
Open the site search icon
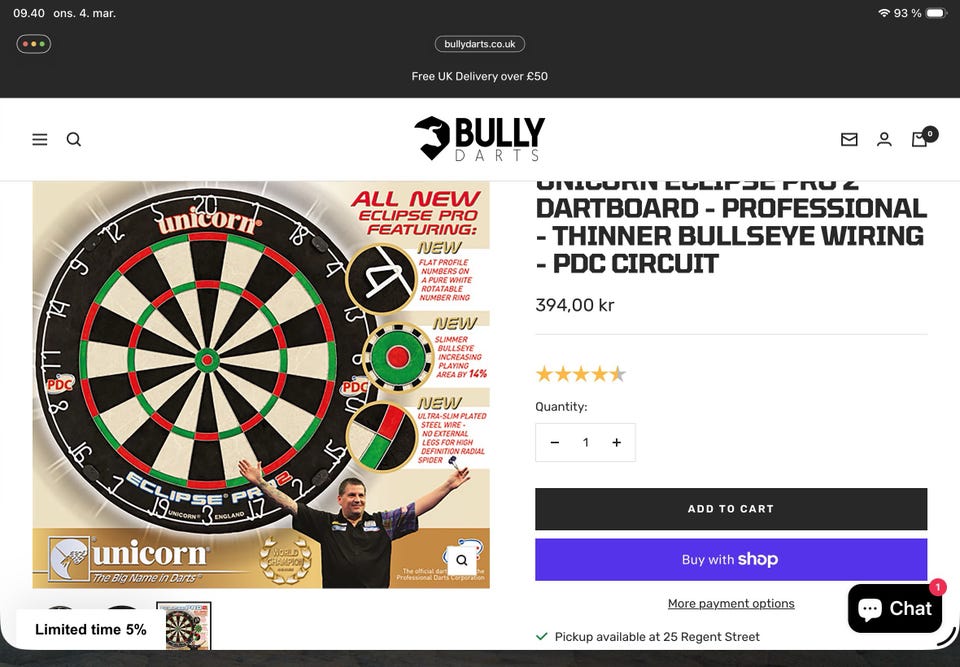click(74, 140)
